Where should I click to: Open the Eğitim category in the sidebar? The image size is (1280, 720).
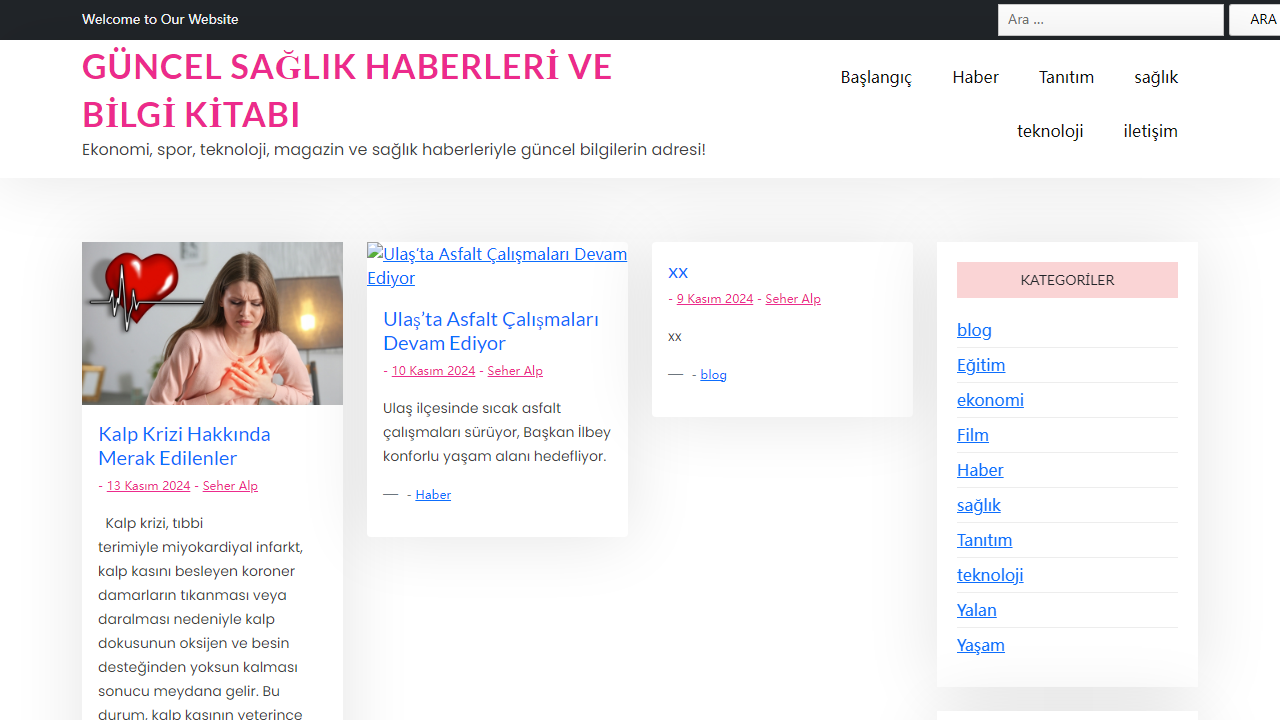981,365
